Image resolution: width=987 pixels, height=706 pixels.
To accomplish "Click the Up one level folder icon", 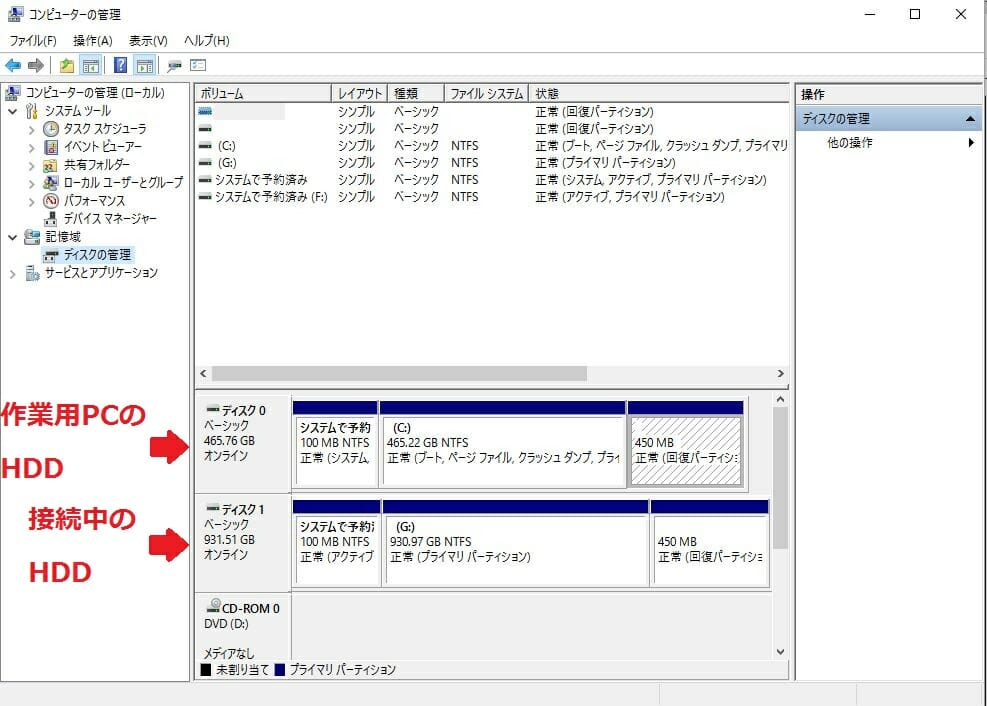I will (66, 66).
